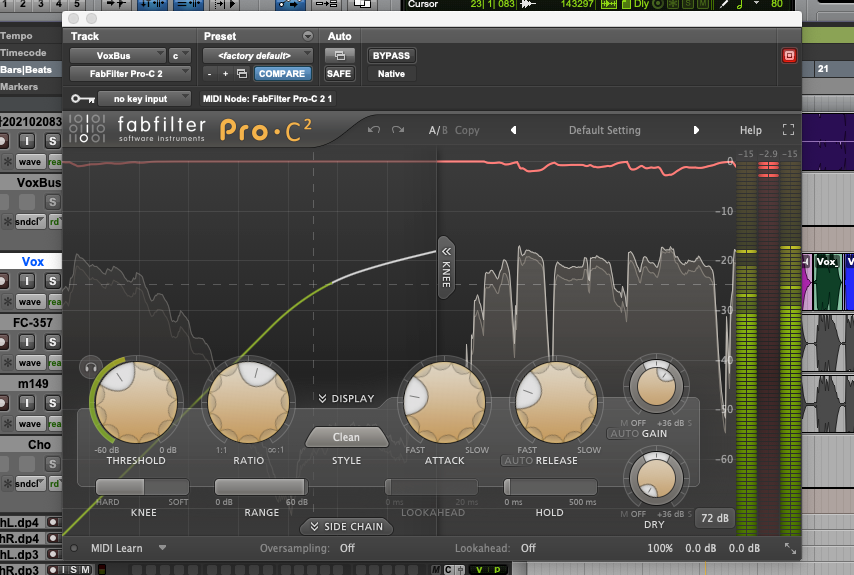Click the 100% output mix value
The image size is (854, 575).
point(660,548)
